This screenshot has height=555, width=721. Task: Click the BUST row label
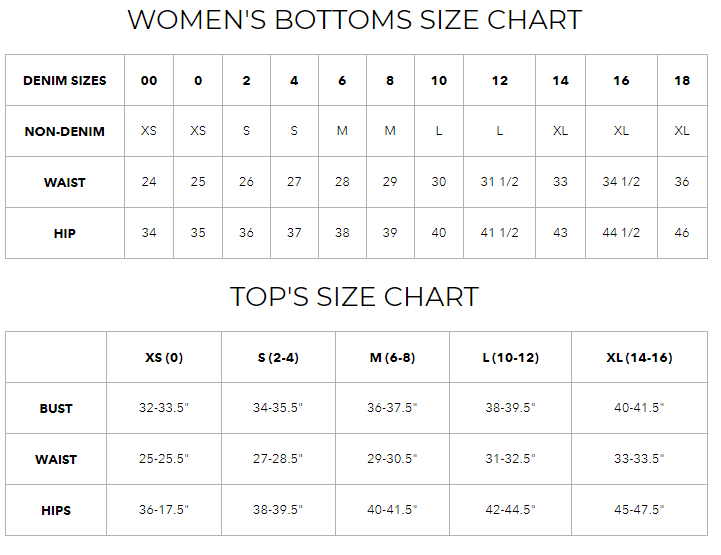(56, 409)
